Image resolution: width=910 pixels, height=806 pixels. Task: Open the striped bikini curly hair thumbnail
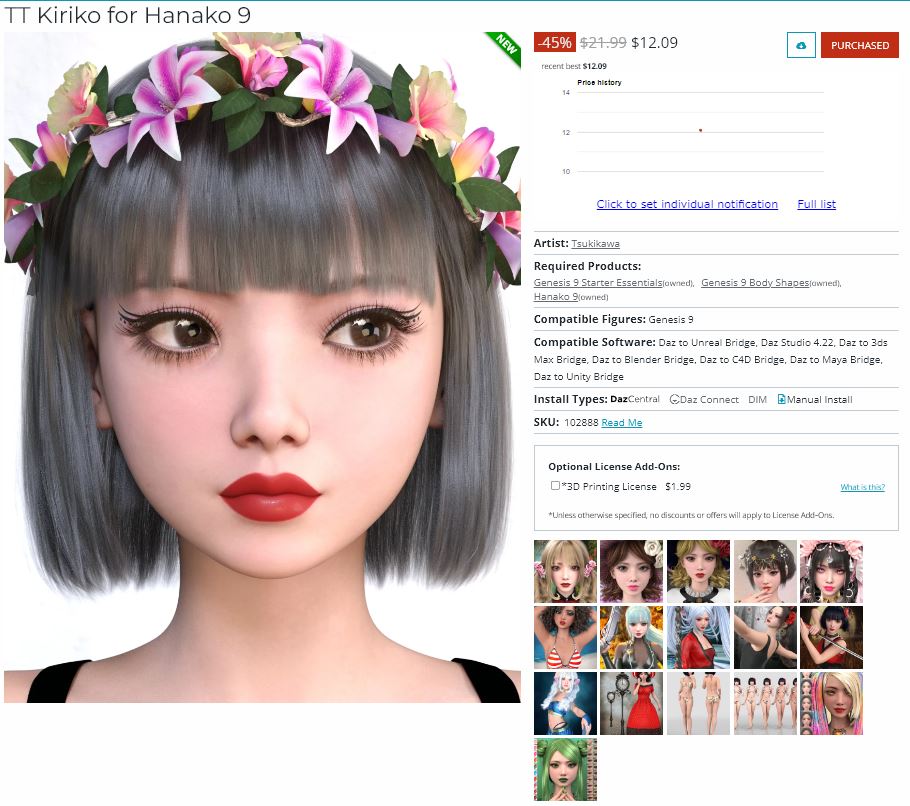click(565, 637)
